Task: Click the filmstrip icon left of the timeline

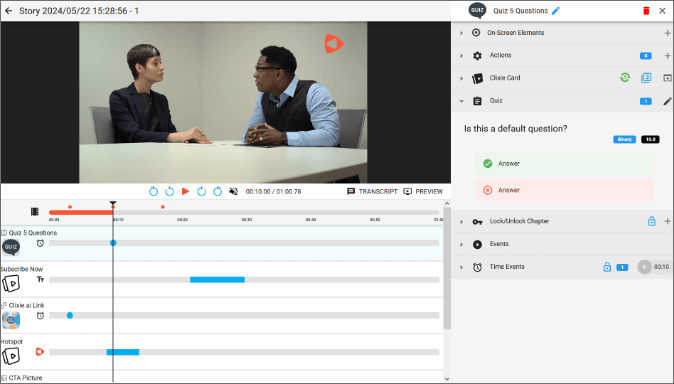Action: (35, 212)
